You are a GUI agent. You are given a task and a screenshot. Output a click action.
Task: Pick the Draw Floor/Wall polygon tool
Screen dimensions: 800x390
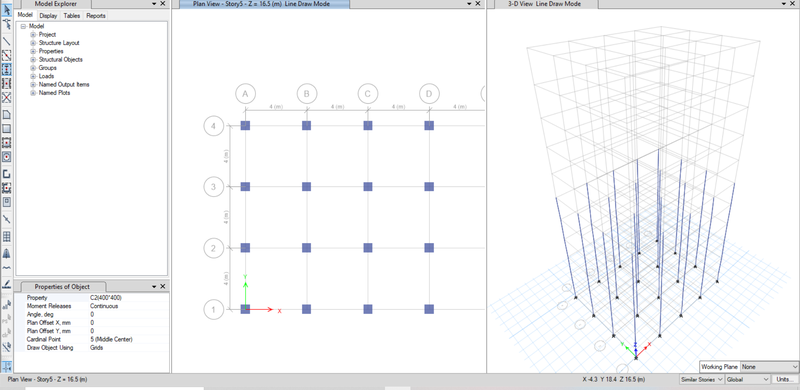(7, 114)
